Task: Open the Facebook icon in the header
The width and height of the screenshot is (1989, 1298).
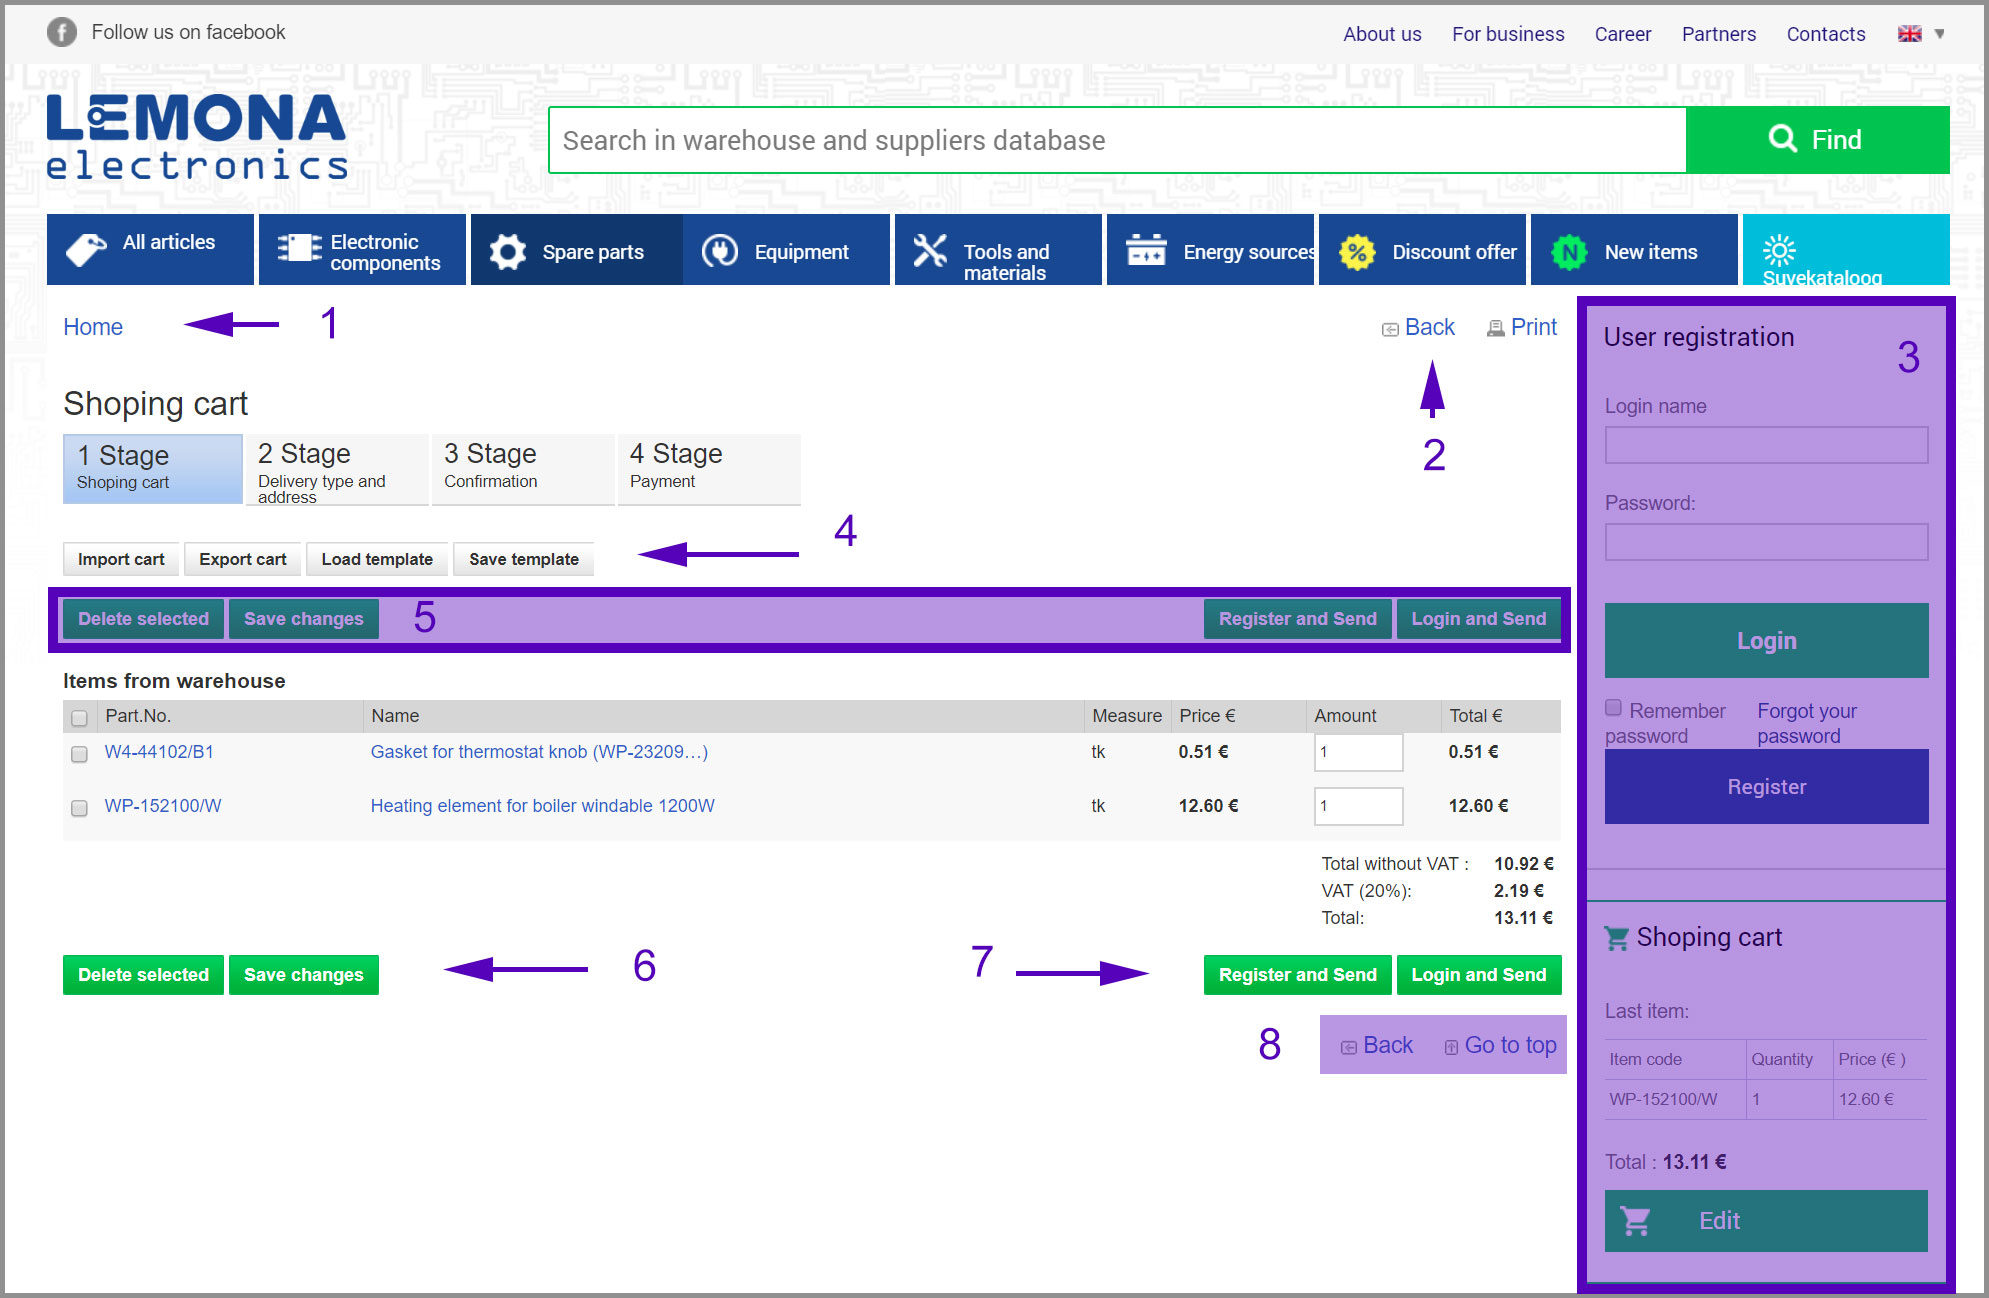Action: tap(62, 32)
